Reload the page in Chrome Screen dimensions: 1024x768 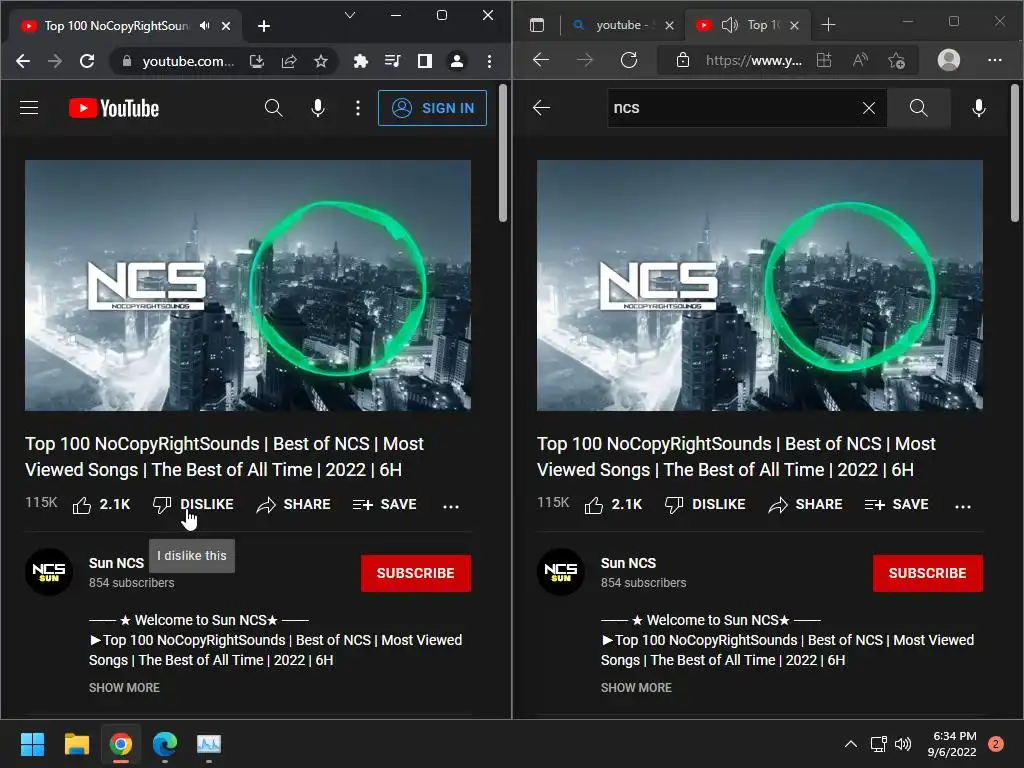(87, 61)
